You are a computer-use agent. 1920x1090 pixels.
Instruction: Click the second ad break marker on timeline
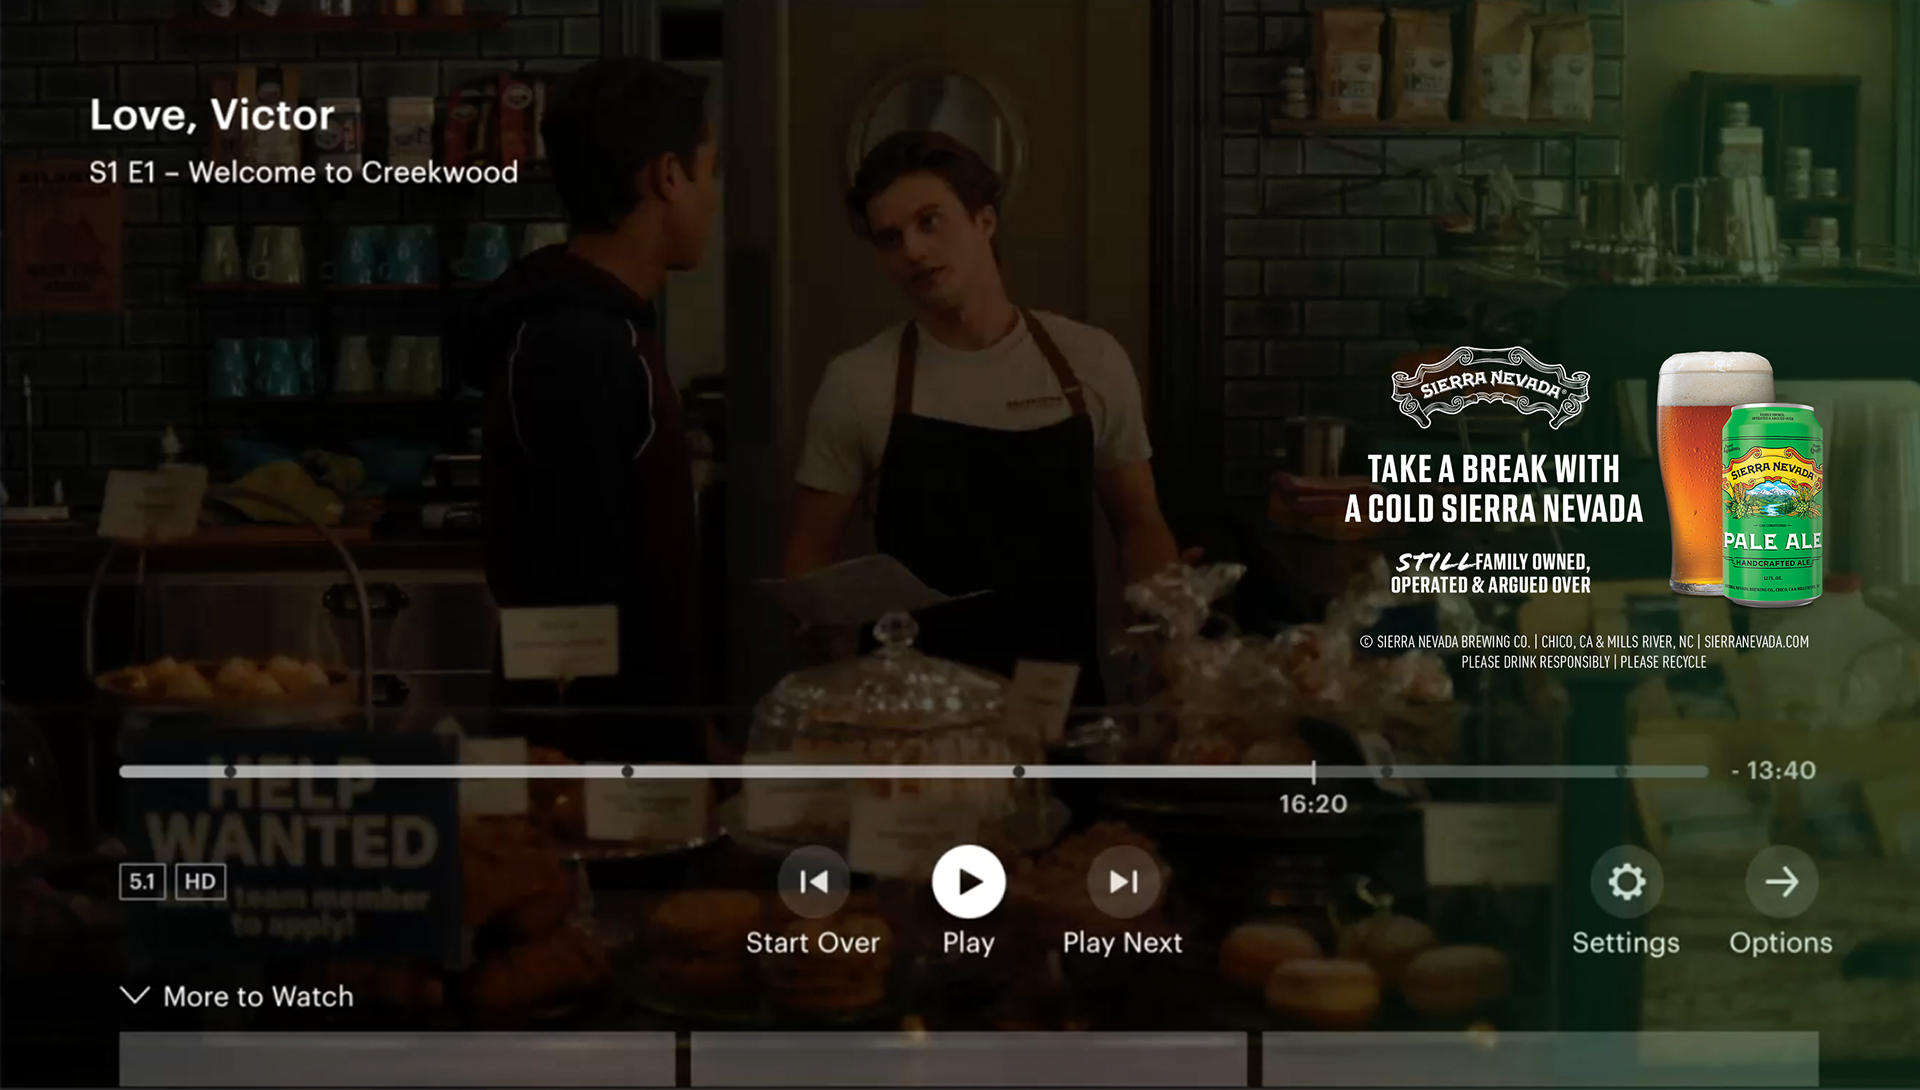coord(627,771)
